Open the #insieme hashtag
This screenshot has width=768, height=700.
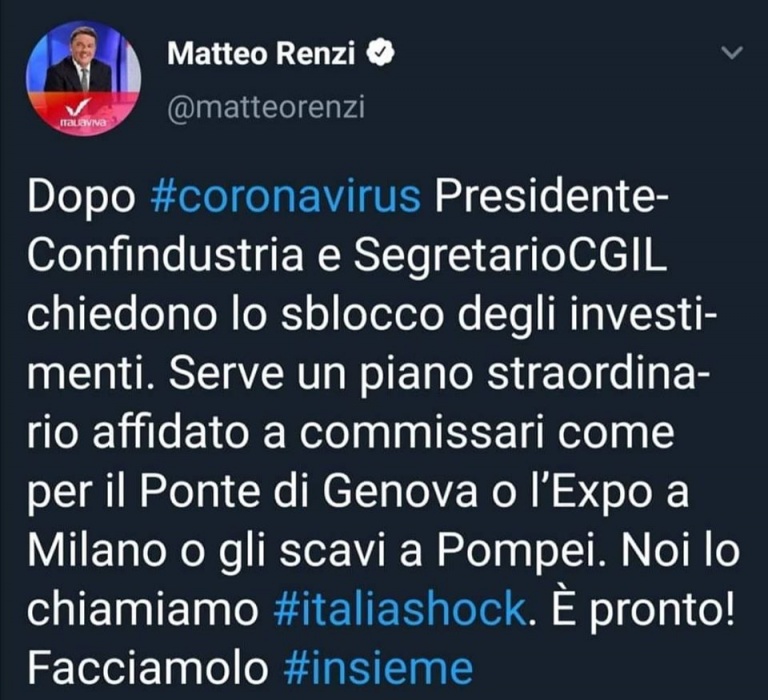coord(378,668)
